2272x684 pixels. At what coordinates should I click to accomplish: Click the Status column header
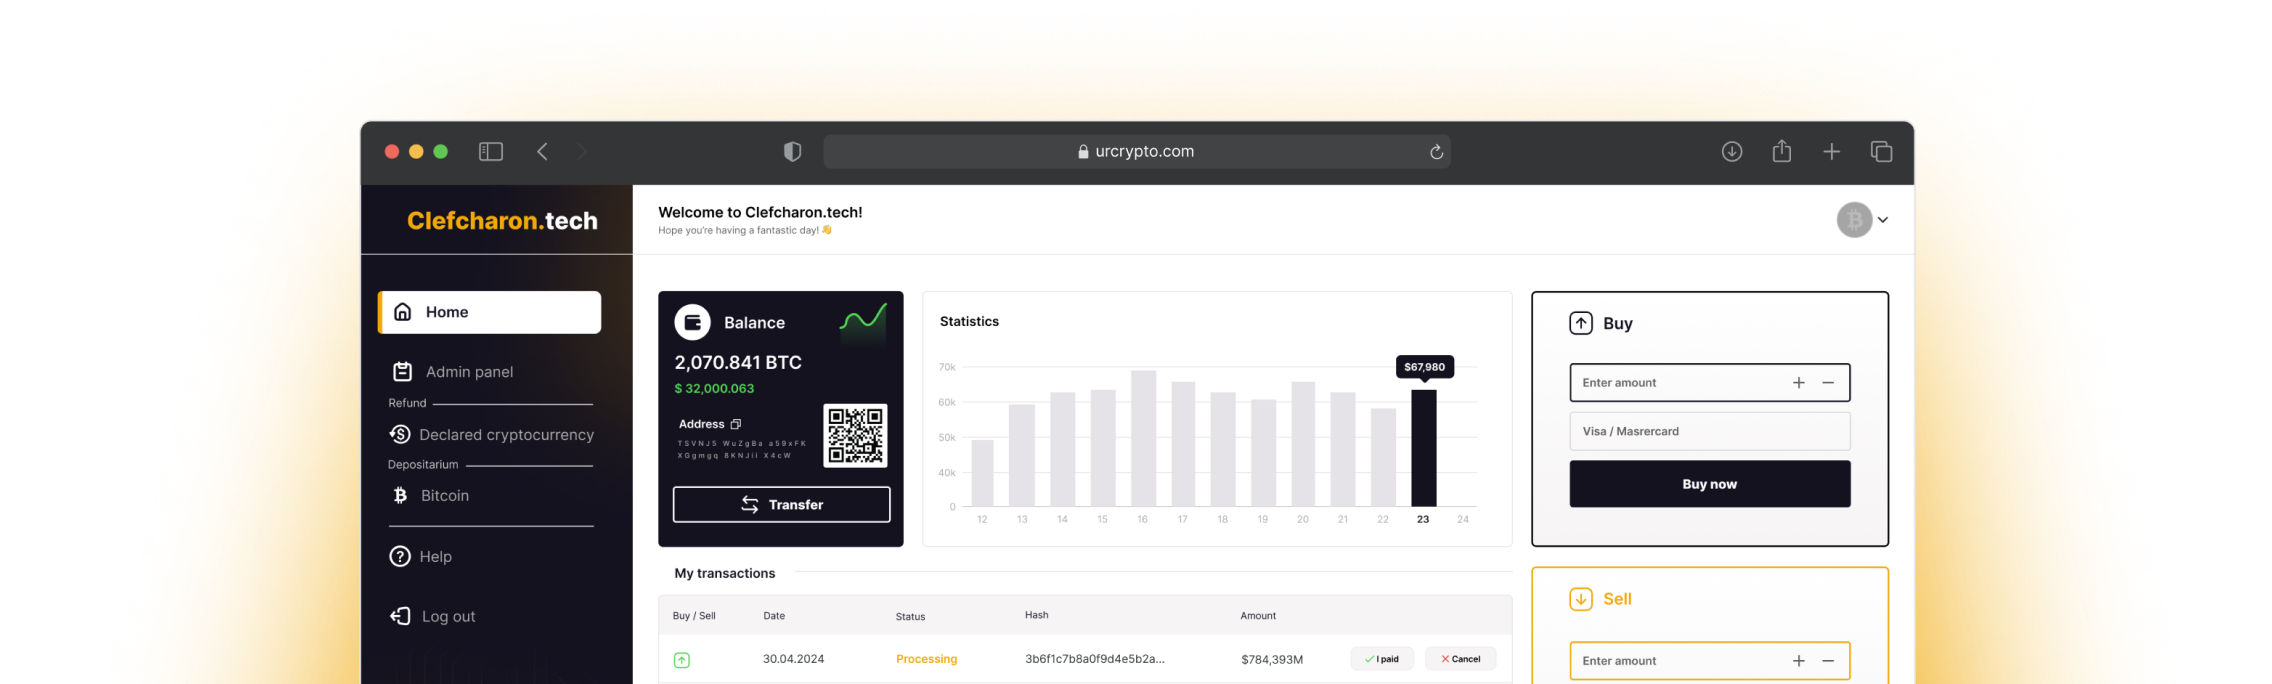(x=910, y=617)
